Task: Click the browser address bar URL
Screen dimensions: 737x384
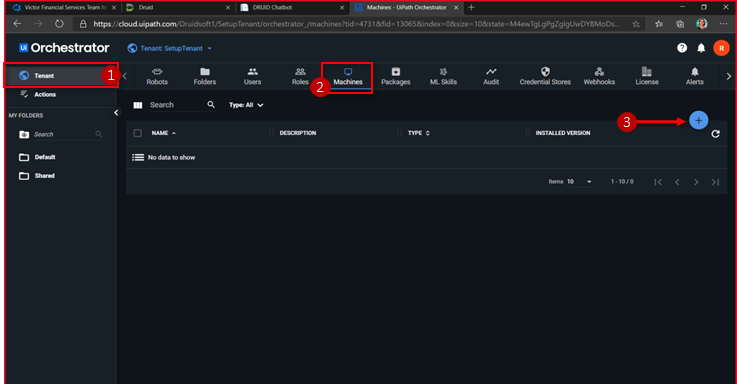Action: [356, 24]
